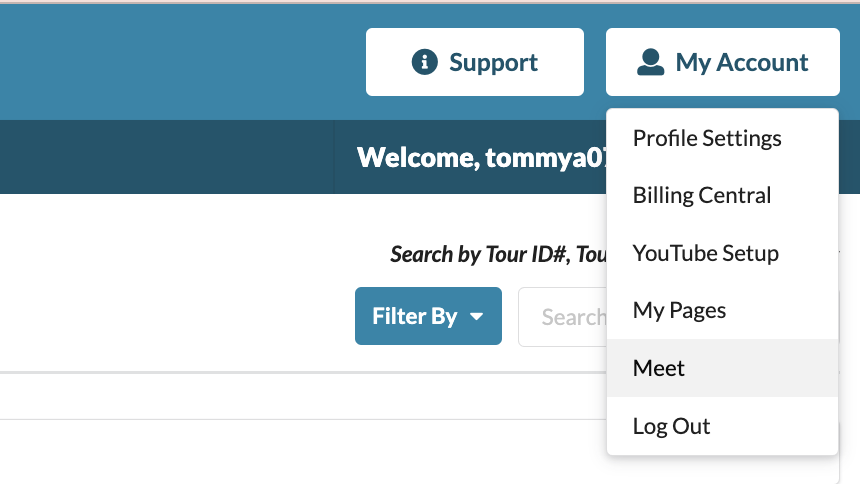The width and height of the screenshot is (860, 484).
Task: Select the highlighted Meet menu item
Action: click(x=723, y=368)
